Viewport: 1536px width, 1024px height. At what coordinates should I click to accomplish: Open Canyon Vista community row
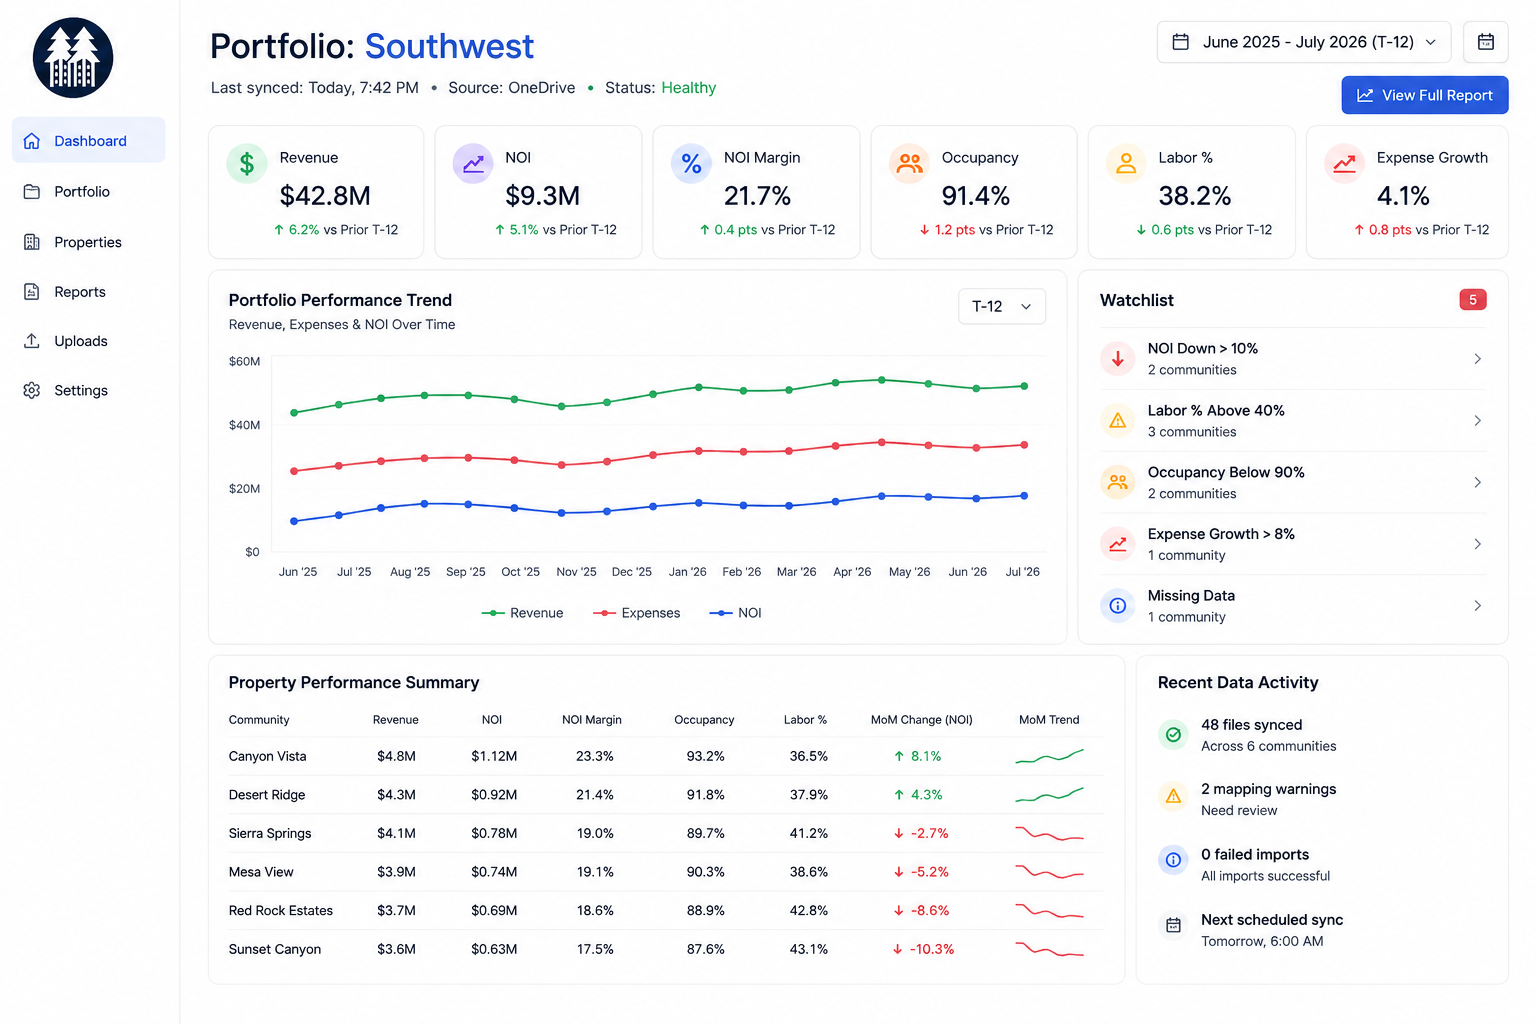point(666,756)
